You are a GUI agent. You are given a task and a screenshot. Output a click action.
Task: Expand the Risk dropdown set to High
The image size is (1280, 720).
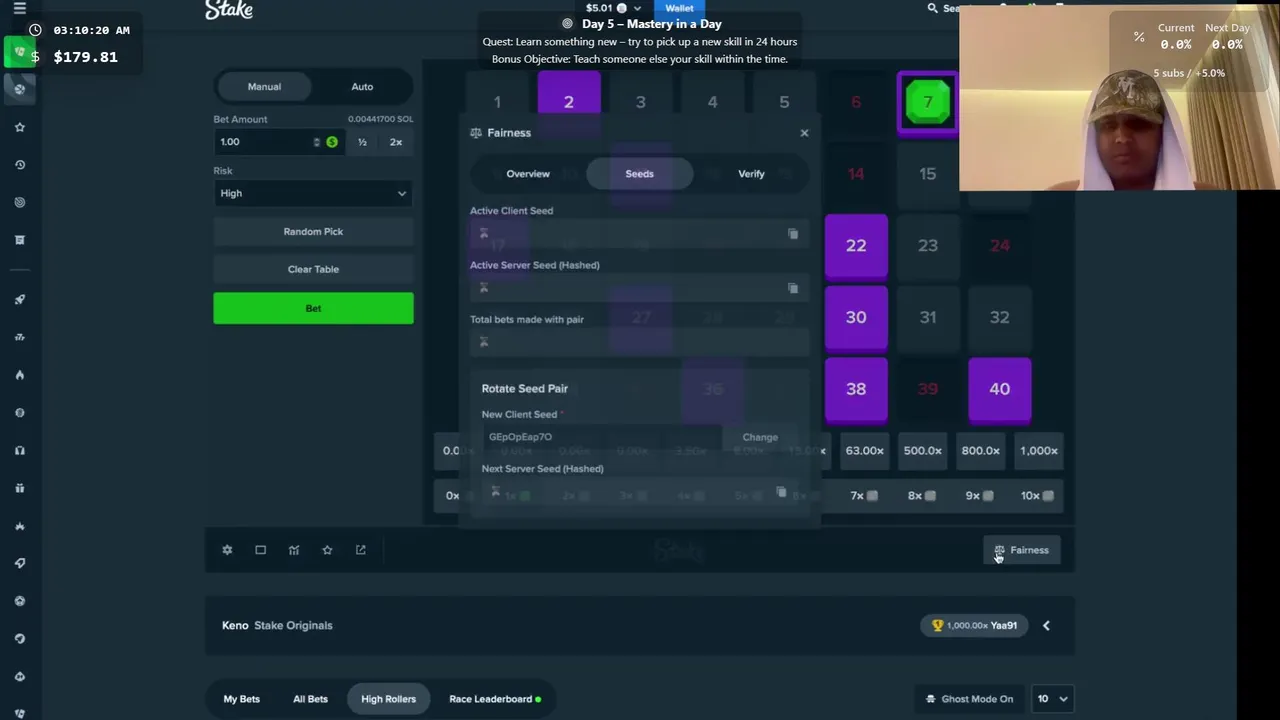point(313,194)
